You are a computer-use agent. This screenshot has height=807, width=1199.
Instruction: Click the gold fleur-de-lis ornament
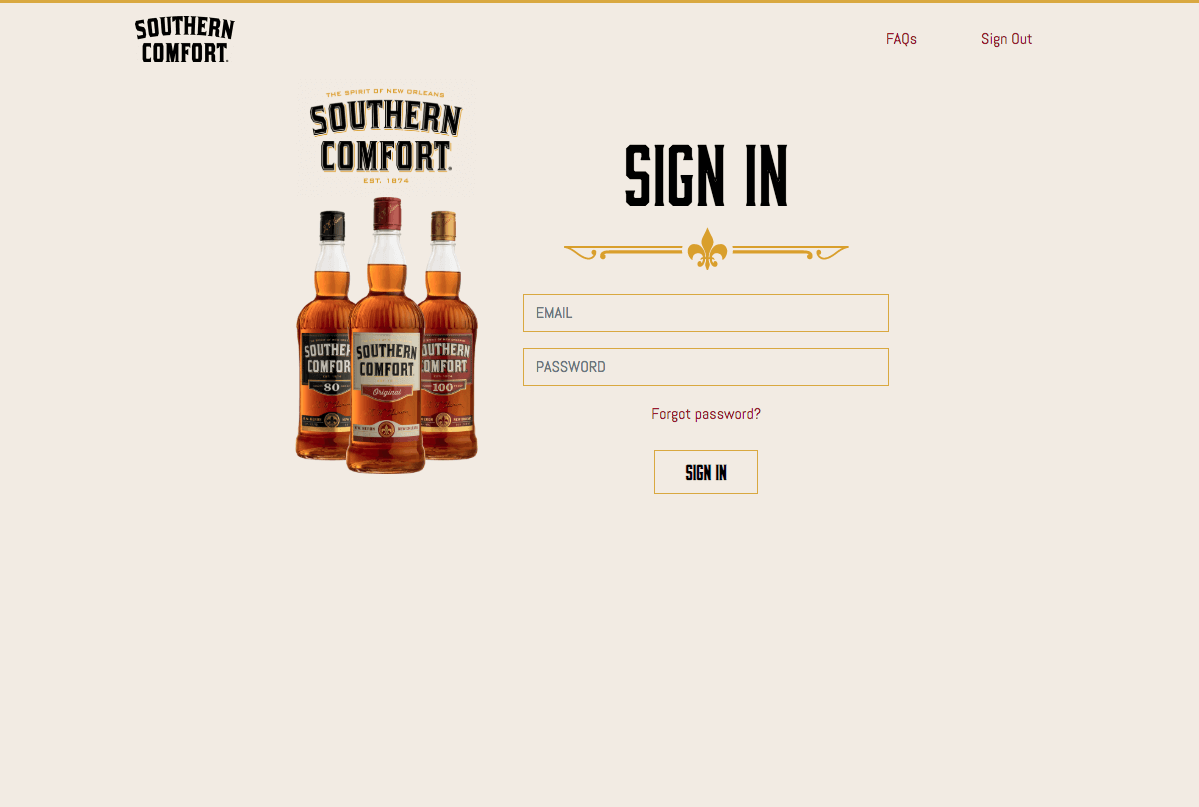coord(707,249)
